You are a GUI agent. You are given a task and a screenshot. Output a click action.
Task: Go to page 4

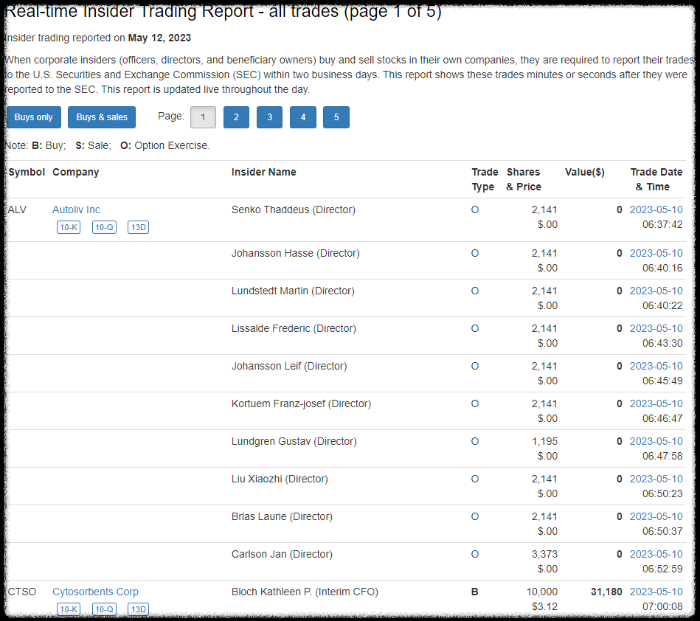pyautogui.click(x=303, y=117)
